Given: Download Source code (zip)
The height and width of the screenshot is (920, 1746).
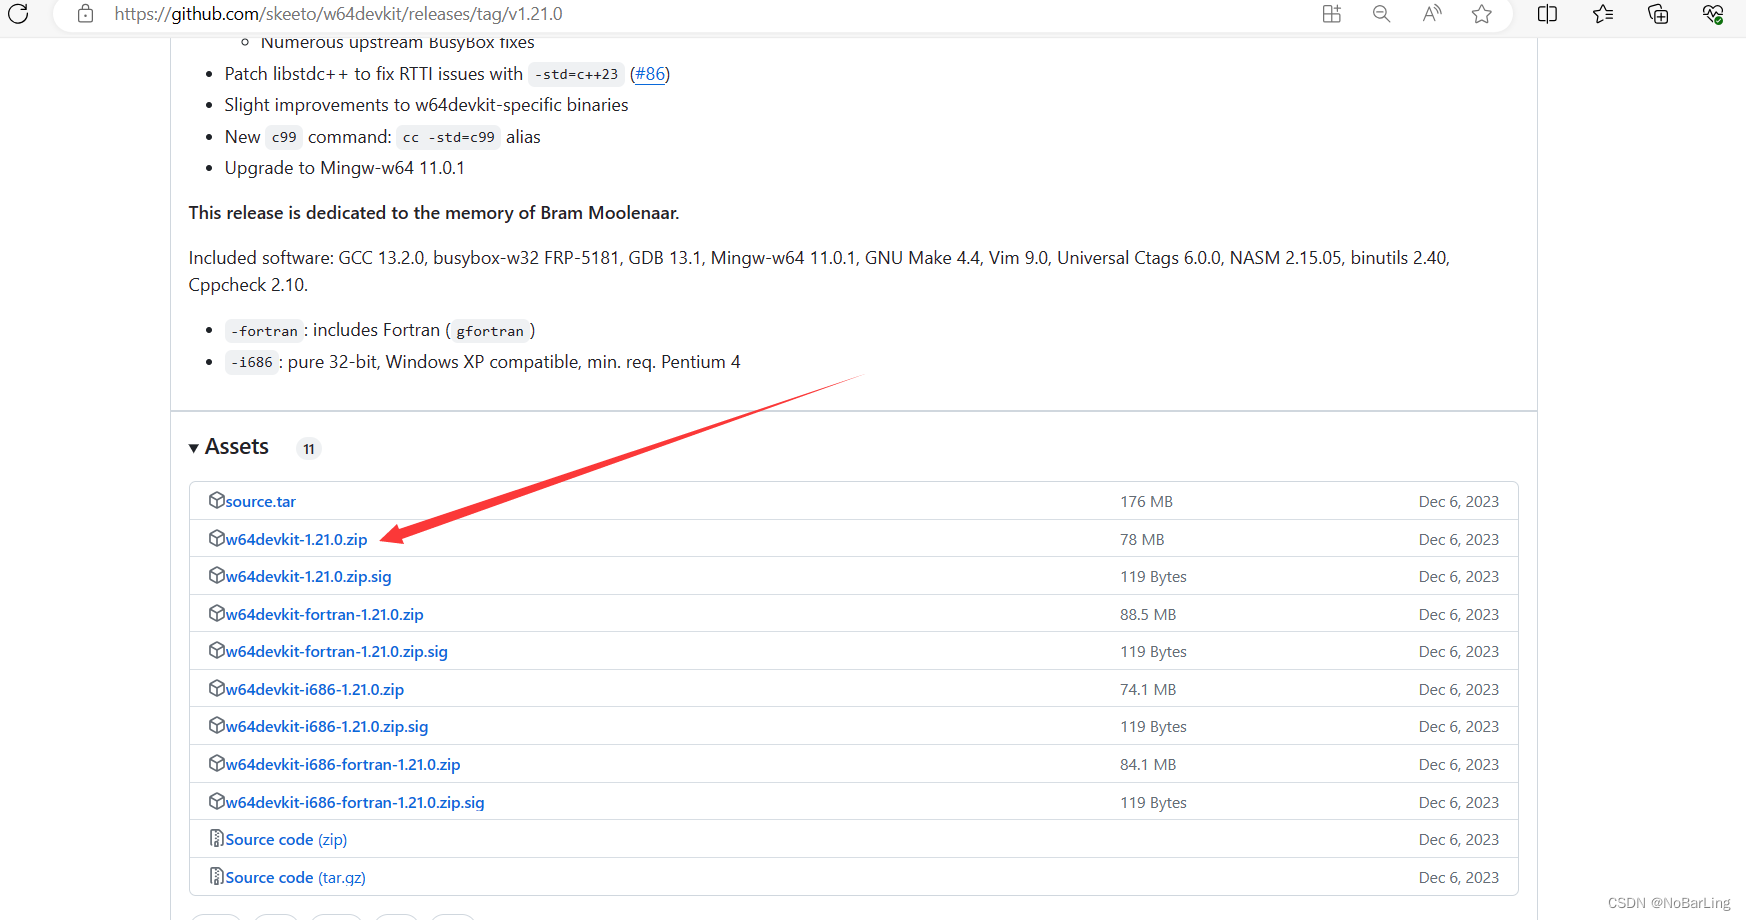Looking at the screenshot, I should (x=286, y=840).
